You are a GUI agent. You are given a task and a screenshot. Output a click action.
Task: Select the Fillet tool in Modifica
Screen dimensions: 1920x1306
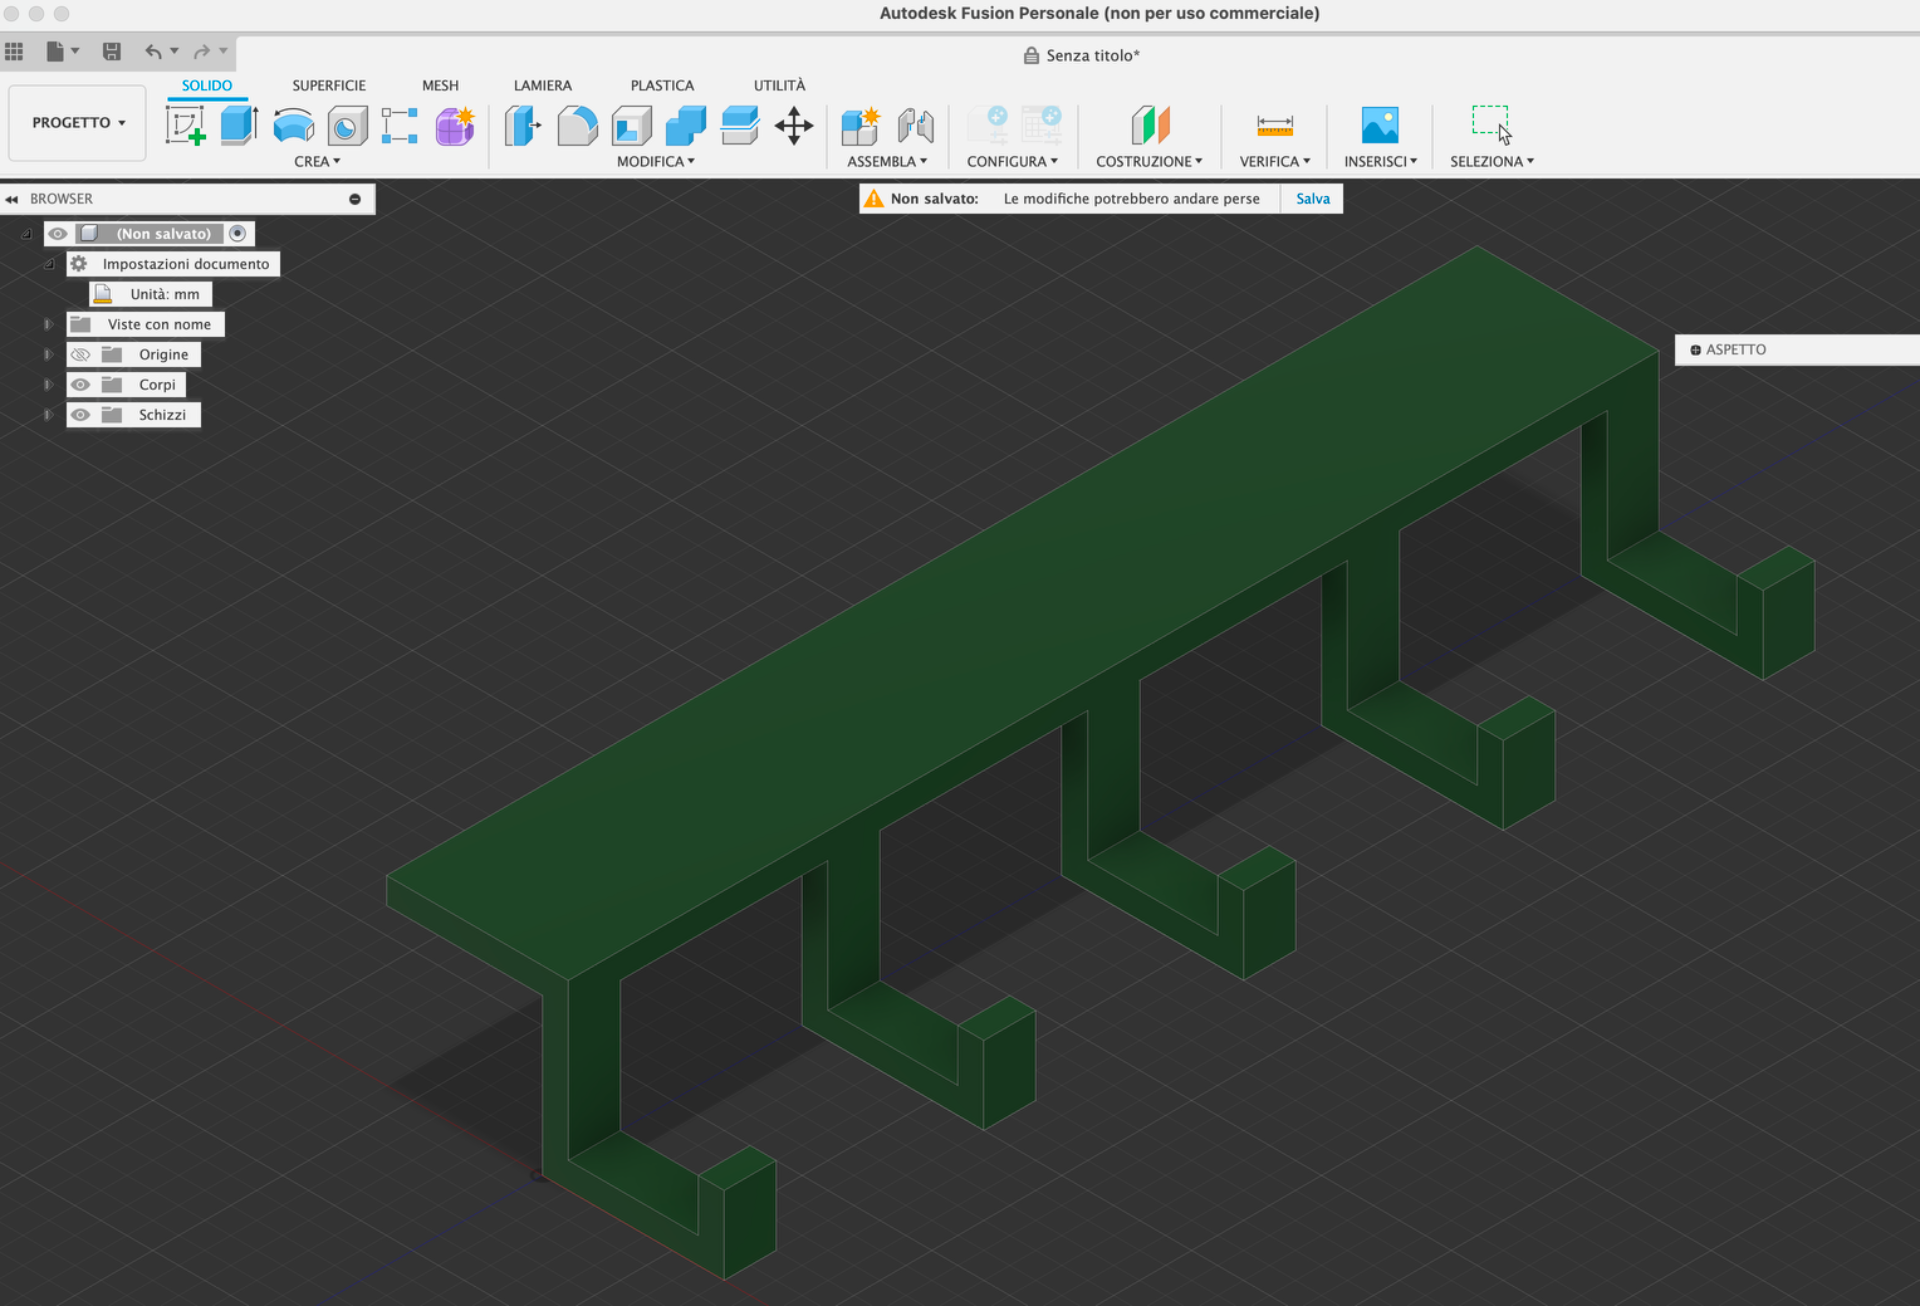pyautogui.click(x=577, y=126)
